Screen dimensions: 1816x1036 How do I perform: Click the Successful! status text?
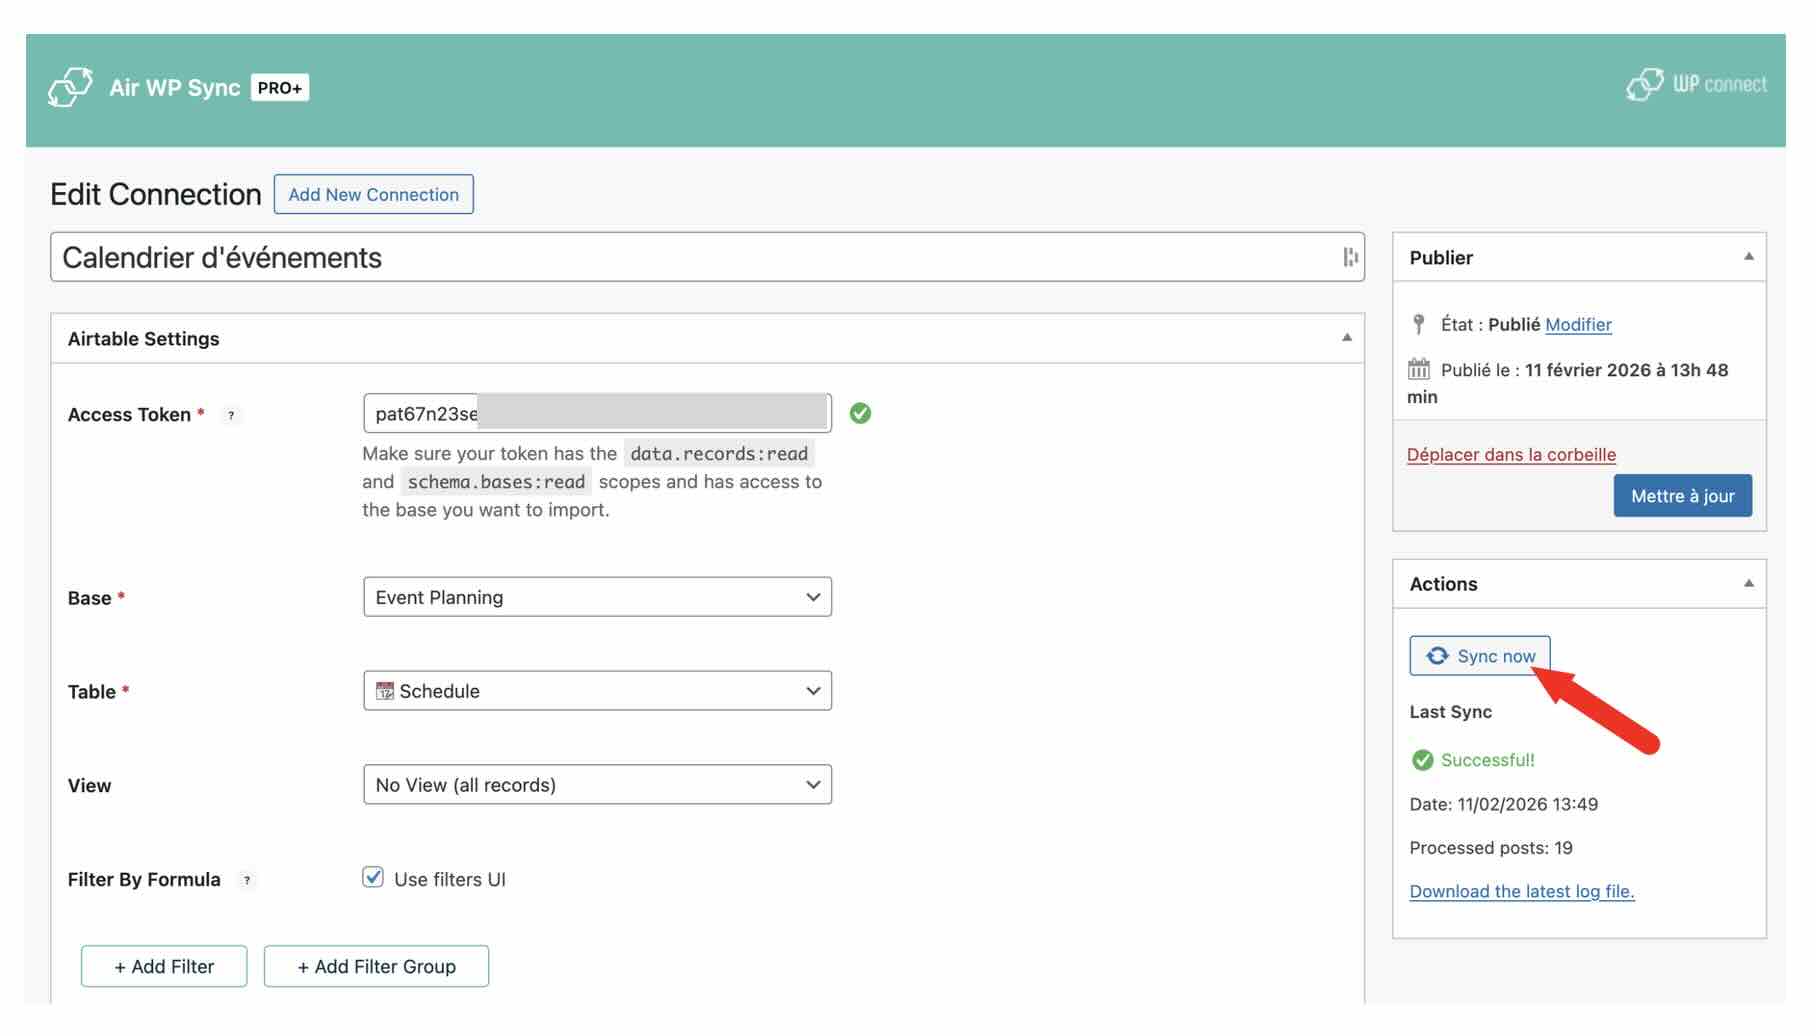coord(1487,760)
